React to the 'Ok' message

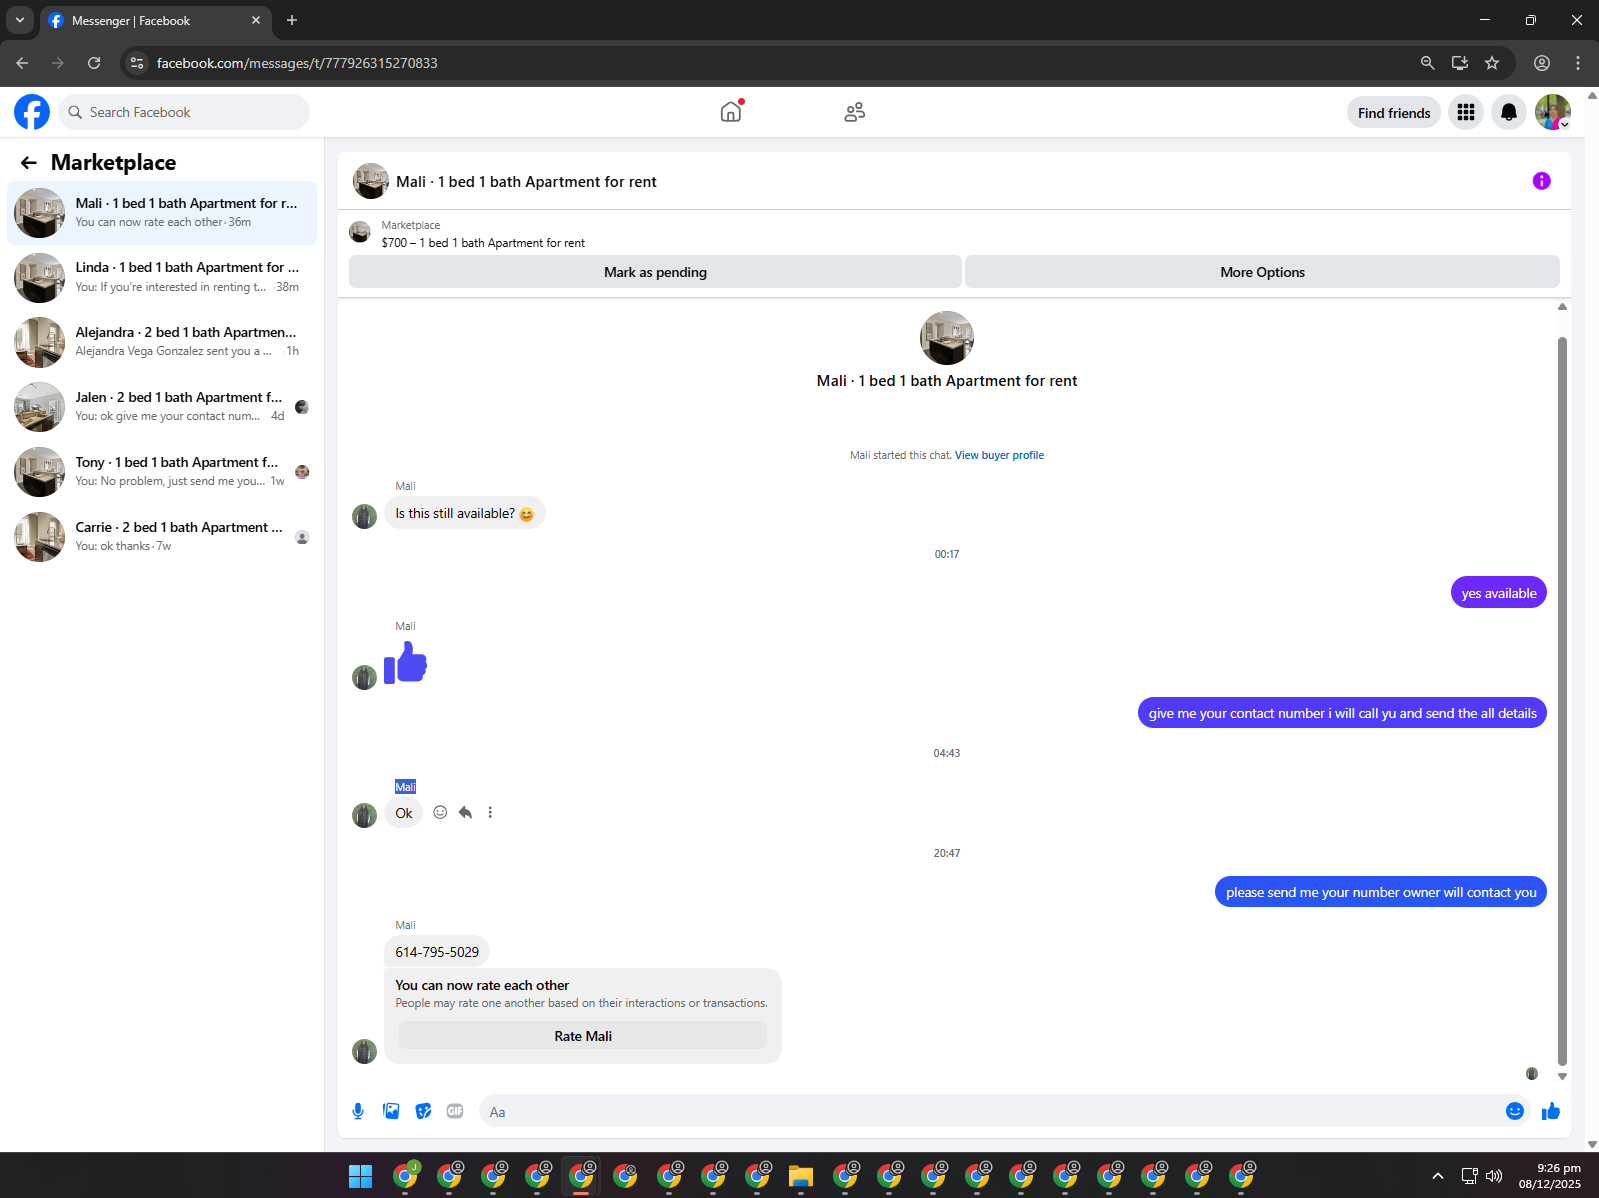click(x=440, y=812)
